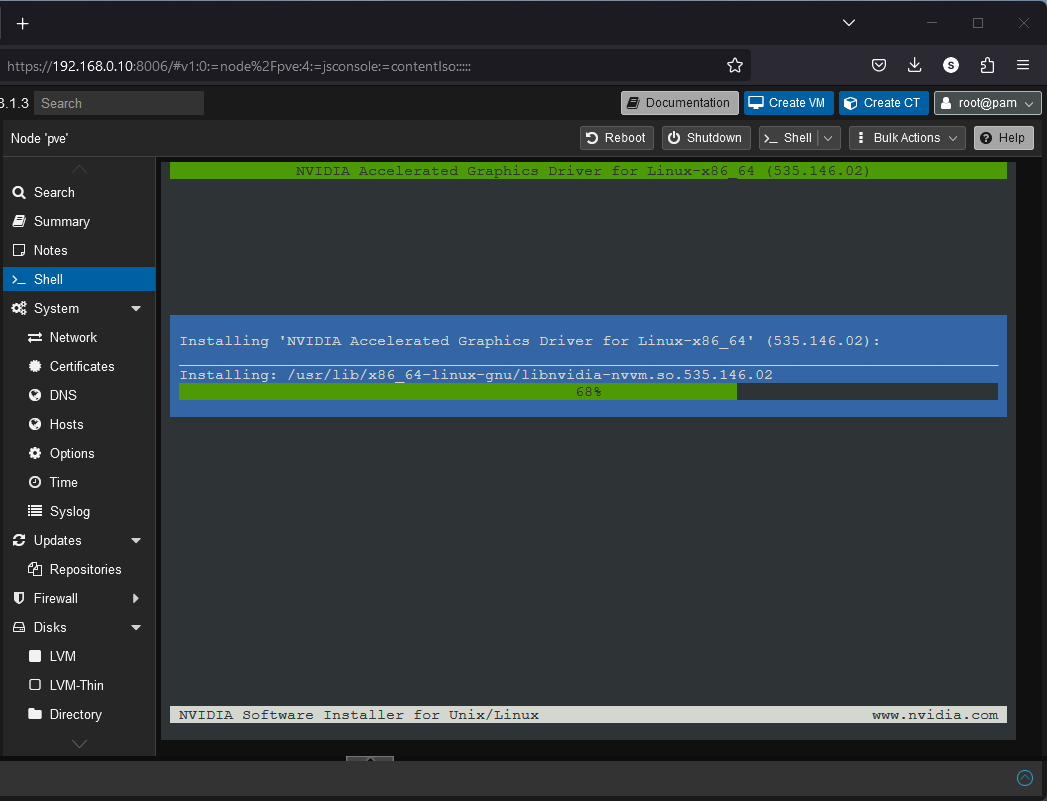Open the Notes menu item
Image resolution: width=1047 pixels, height=801 pixels.
tap(79, 250)
